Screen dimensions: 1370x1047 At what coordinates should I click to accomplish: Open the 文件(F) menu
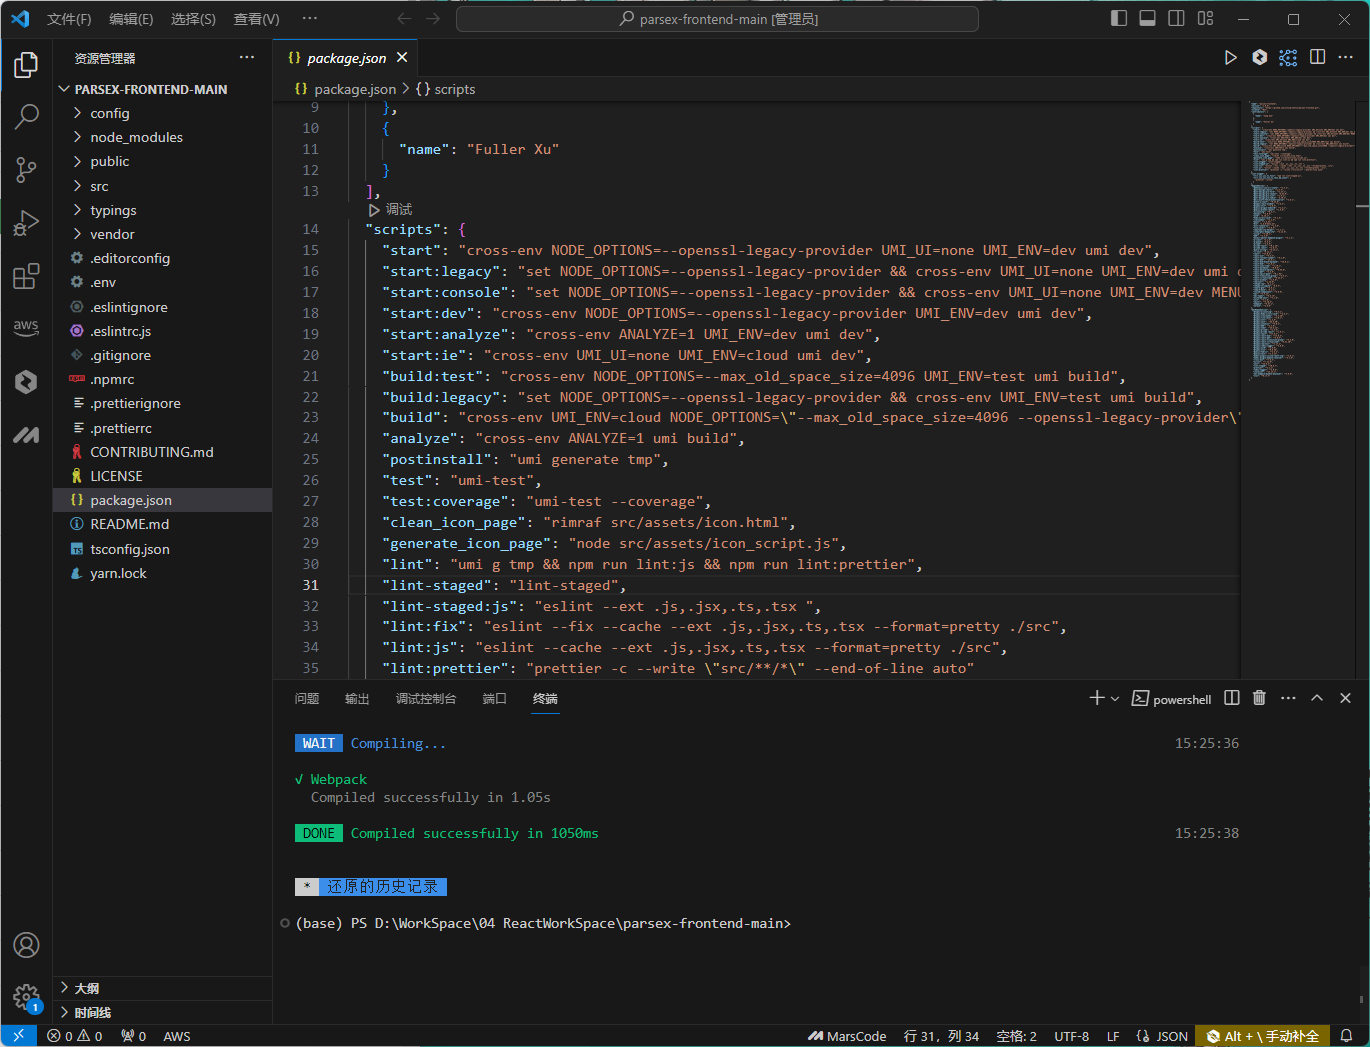(69, 19)
